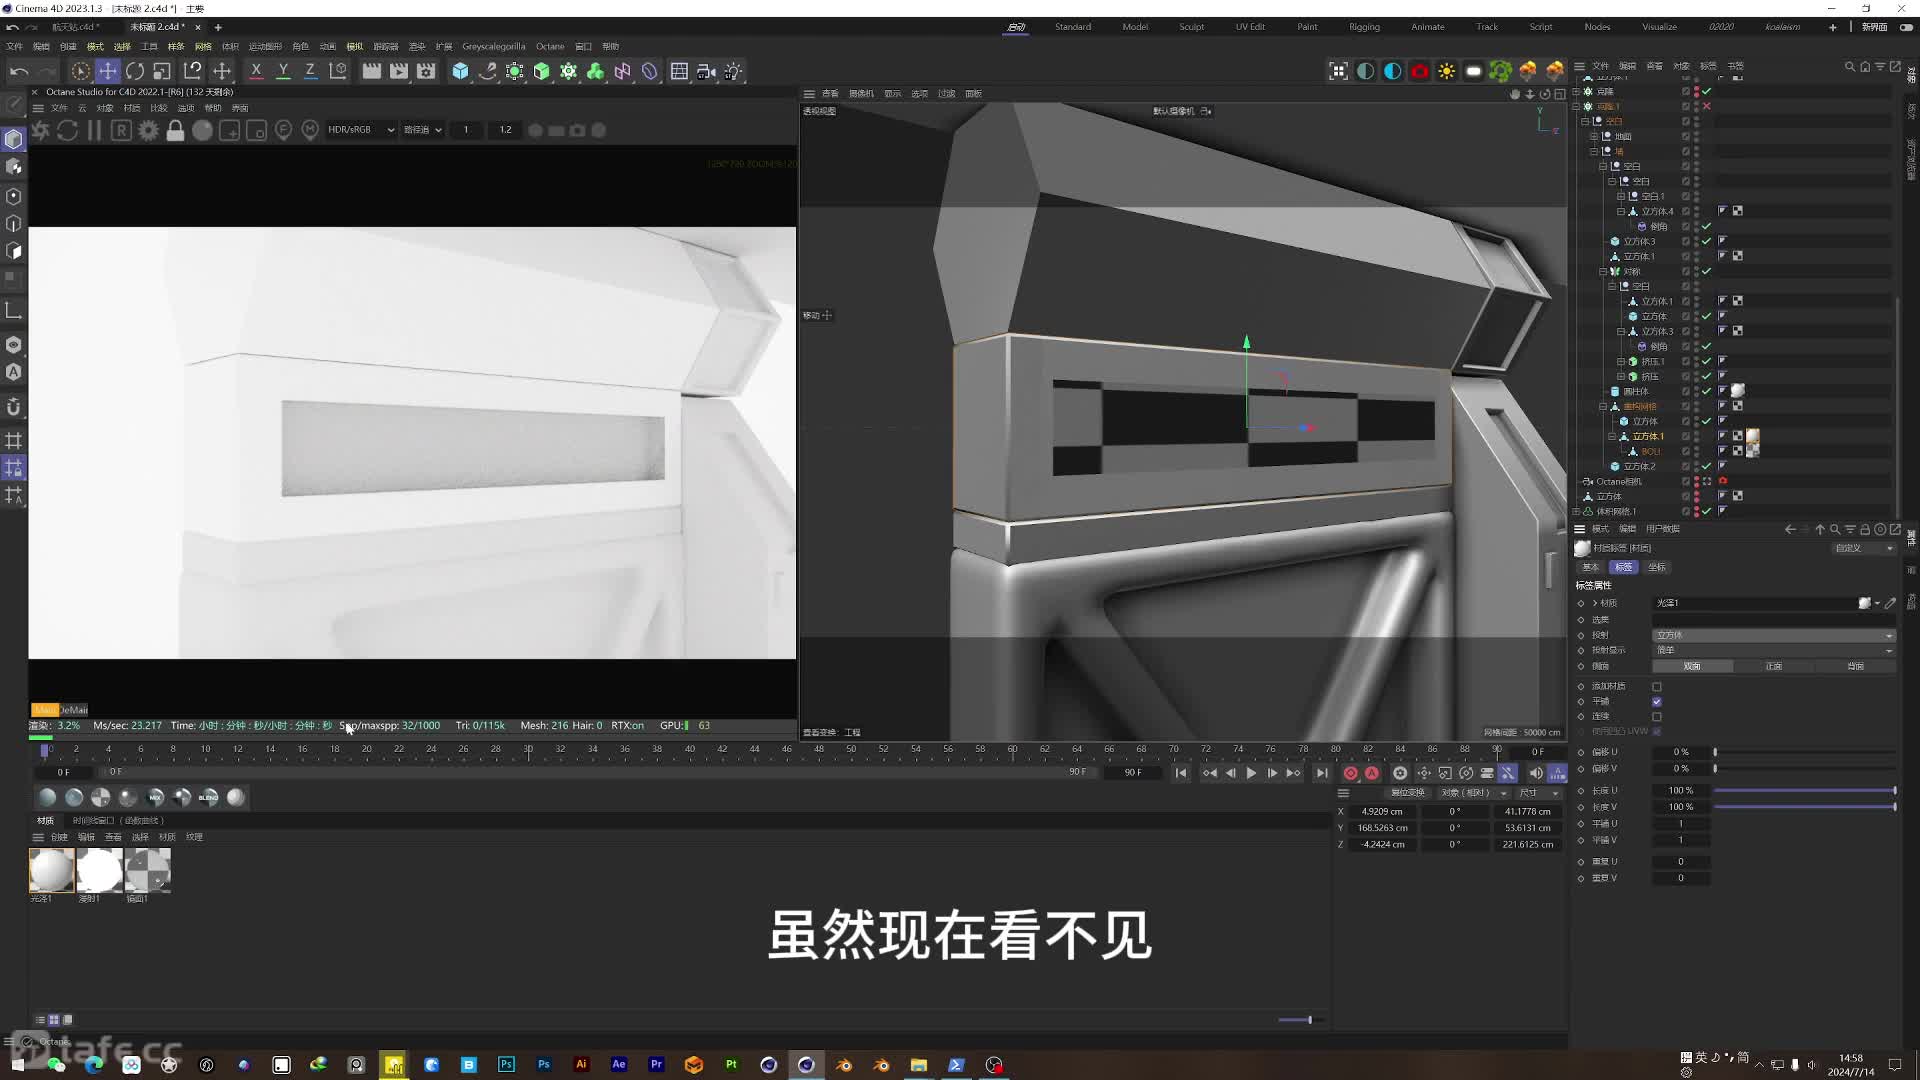Click the Undo arrow in toolbar
The height and width of the screenshot is (1080, 1920).
click(x=19, y=71)
